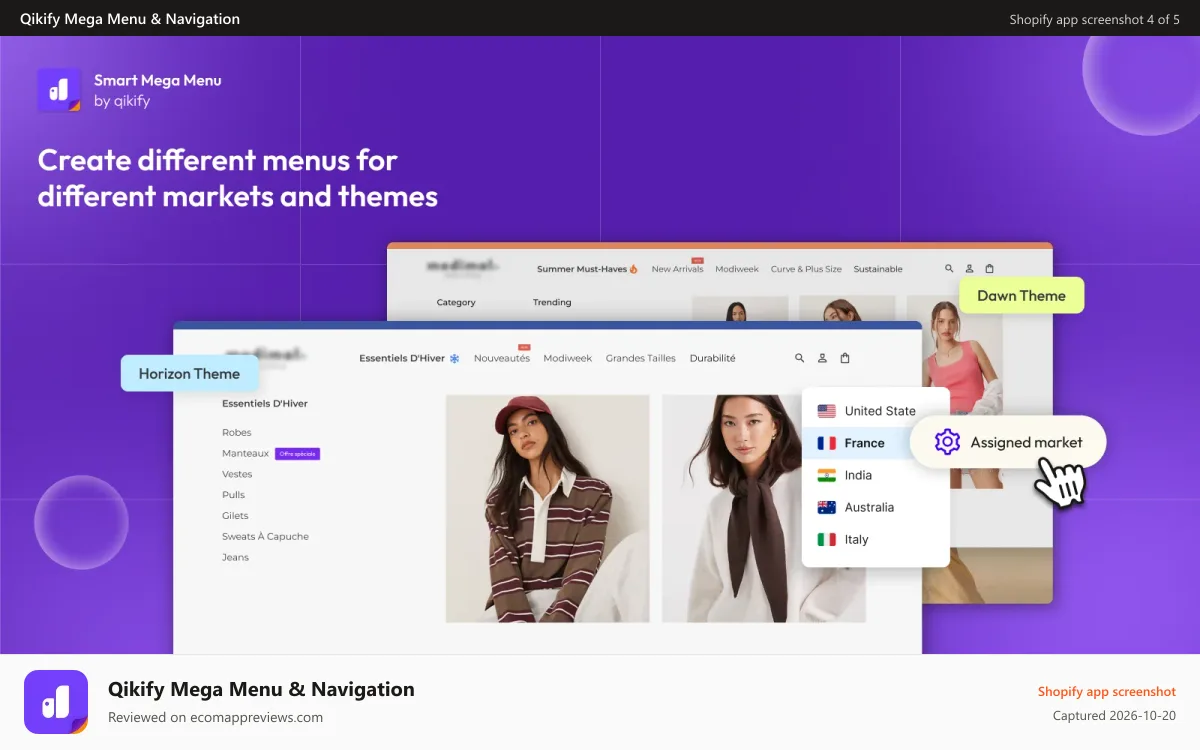Open Pulls submenu link
The image size is (1200, 750).
click(x=233, y=495)
